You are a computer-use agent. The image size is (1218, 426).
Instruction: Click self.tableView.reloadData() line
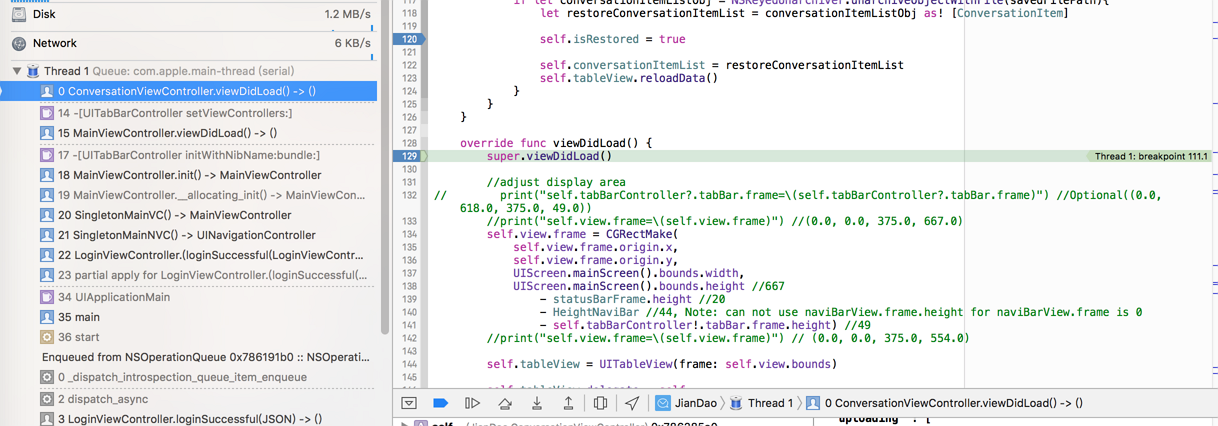(629, 78)
